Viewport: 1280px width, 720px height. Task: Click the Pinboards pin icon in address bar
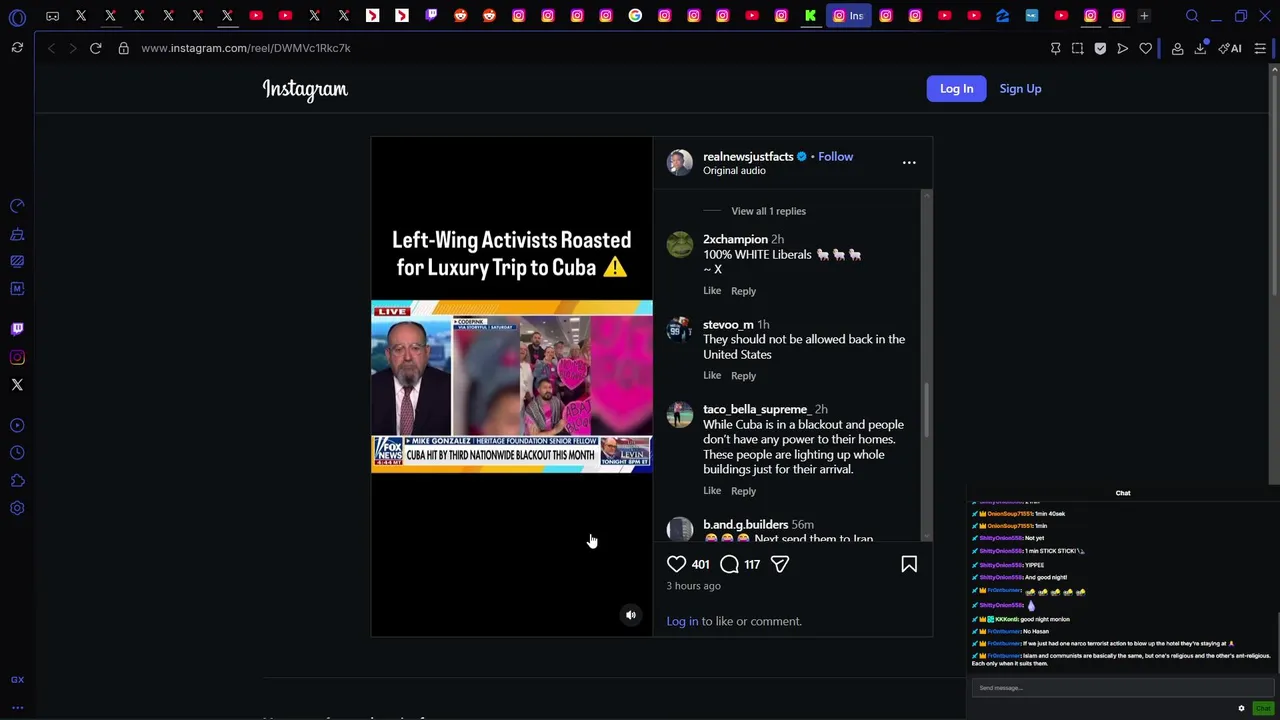[x=1055, y=48]
